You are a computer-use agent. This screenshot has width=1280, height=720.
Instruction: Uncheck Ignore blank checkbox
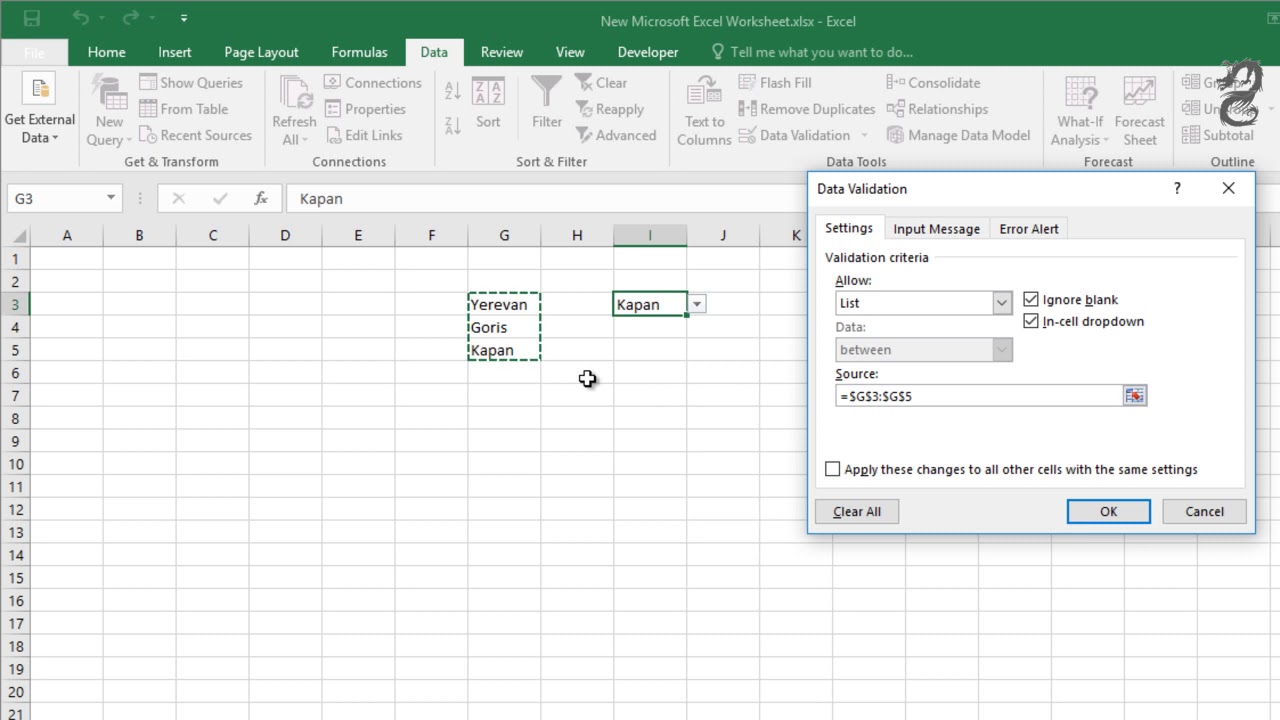(x=1031, y=299)
